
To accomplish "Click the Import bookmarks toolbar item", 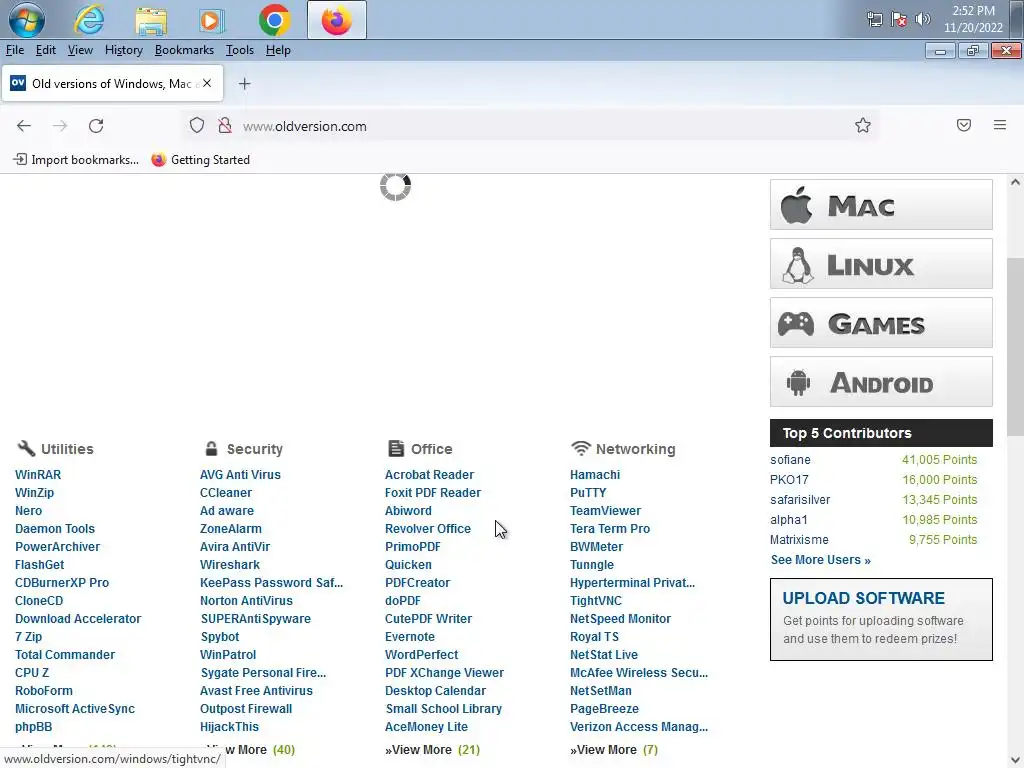I will pyautogui.click(x=76, y=160).
